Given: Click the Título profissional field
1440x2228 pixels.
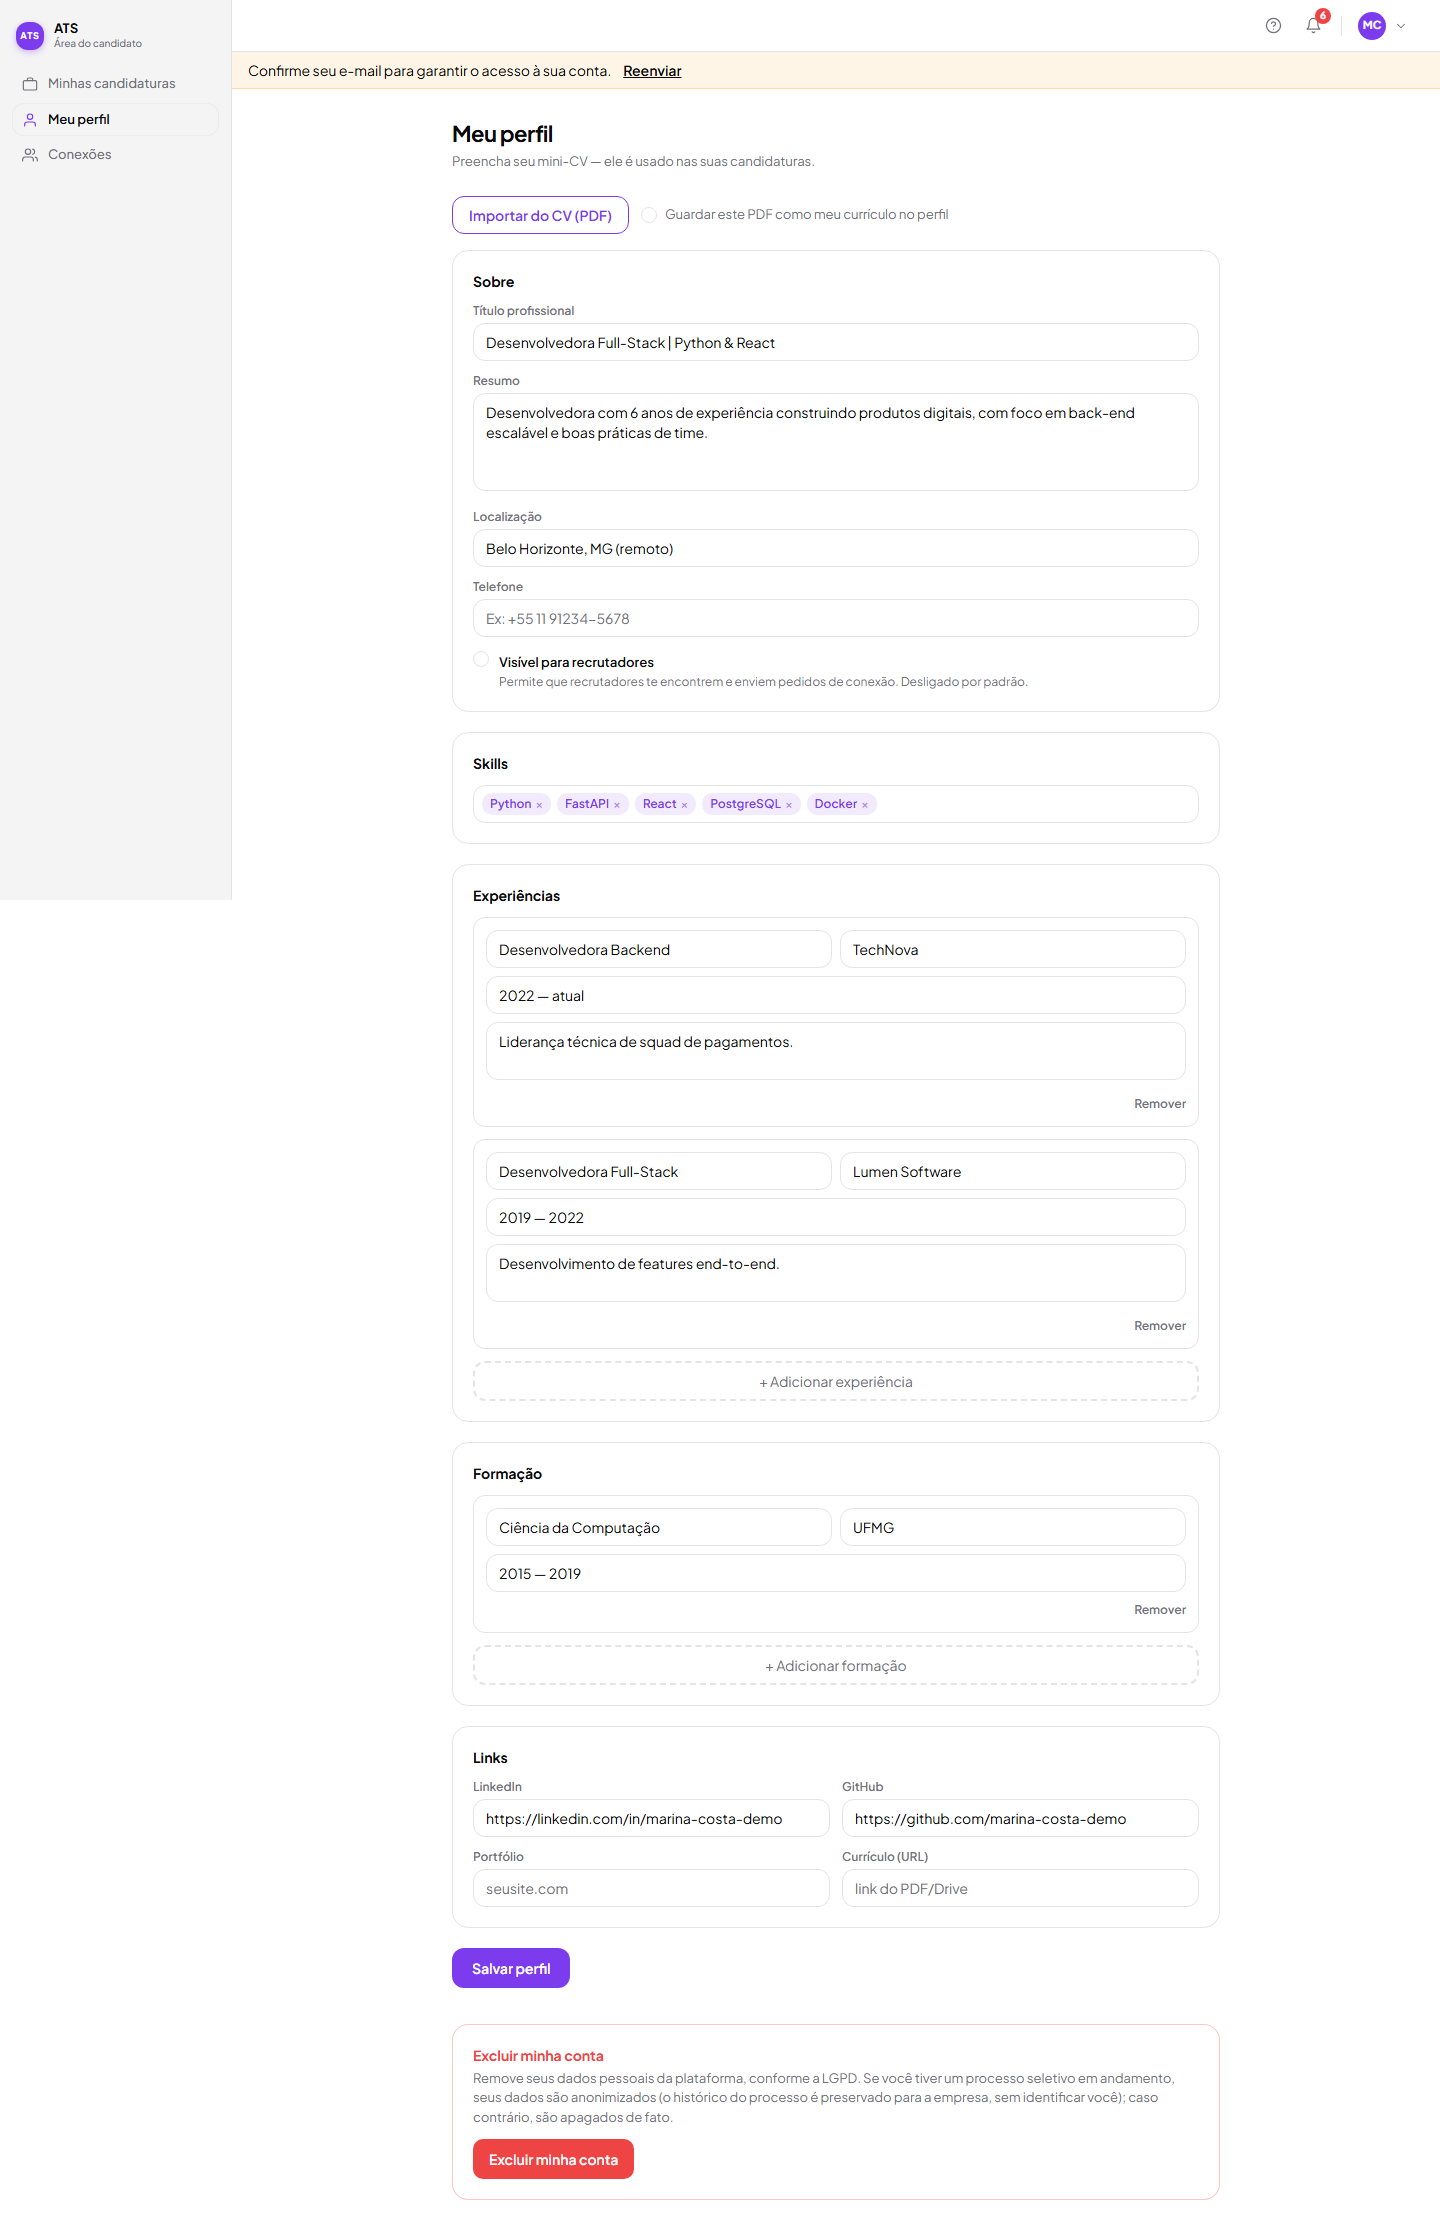Looking at the screenshot, I should pos(836,342).
